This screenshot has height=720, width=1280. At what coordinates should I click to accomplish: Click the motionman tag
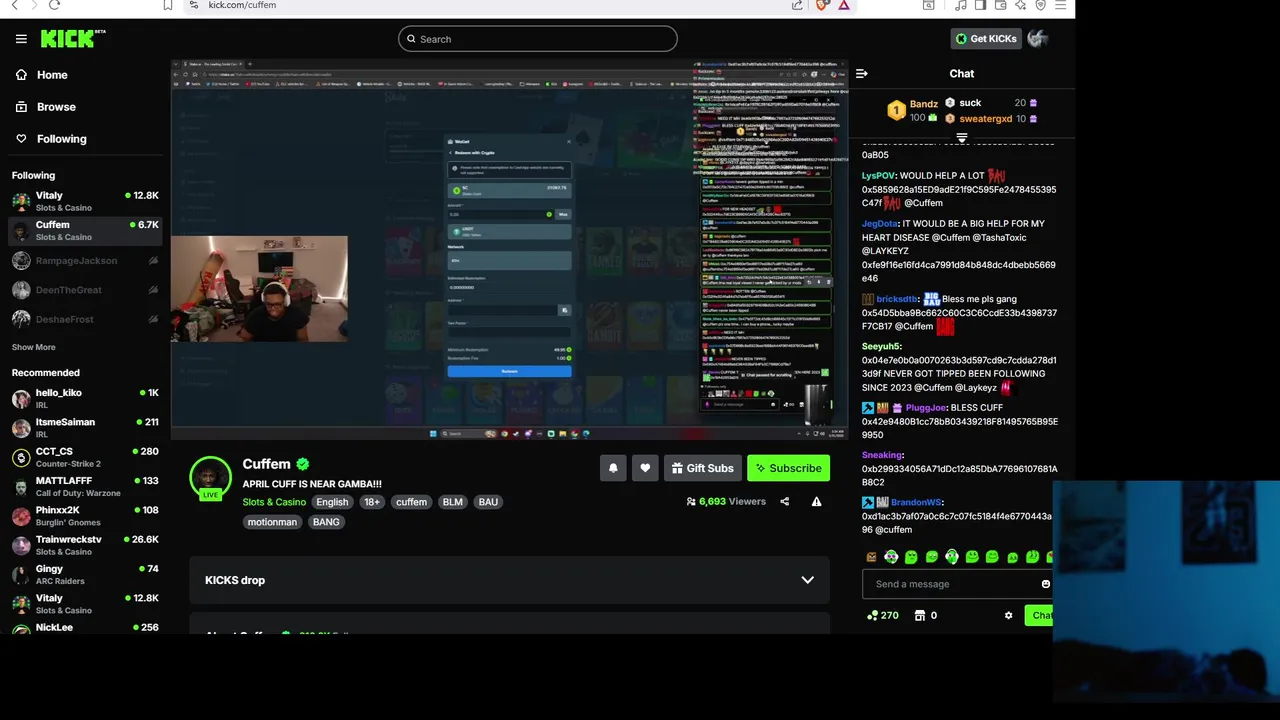click(x=272, y=522)
